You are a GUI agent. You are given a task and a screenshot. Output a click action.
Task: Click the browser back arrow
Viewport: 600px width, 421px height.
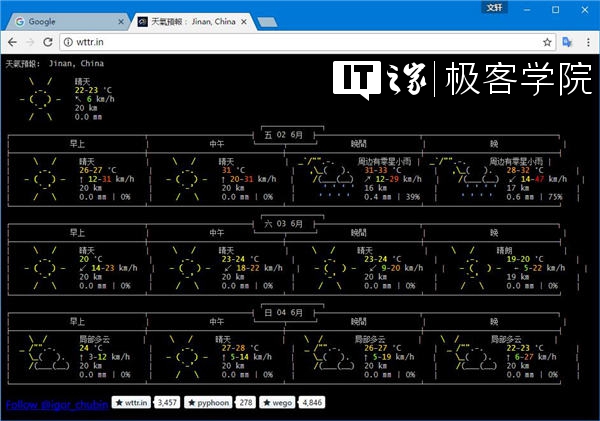click(x=12, y=42)
